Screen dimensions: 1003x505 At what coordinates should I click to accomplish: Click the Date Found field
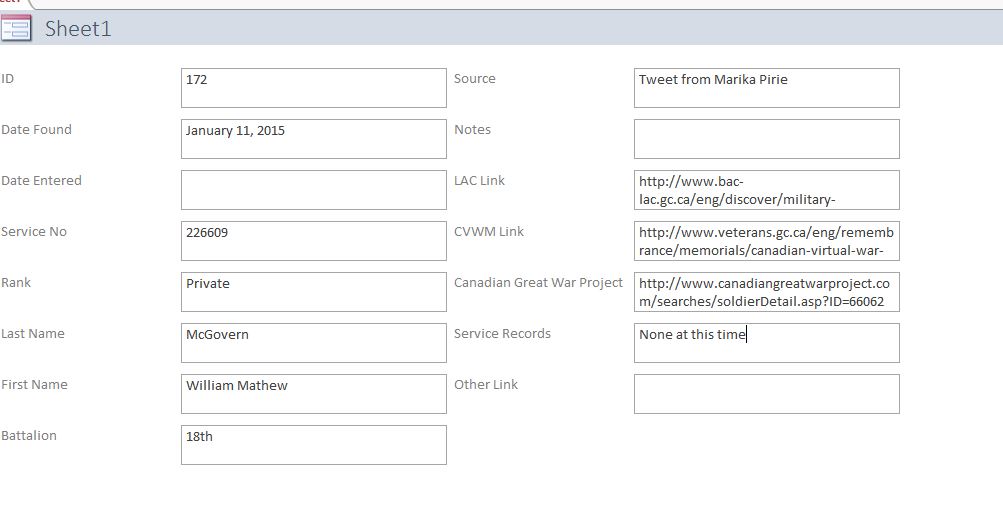pyautogui.click(x=313, y=139)
